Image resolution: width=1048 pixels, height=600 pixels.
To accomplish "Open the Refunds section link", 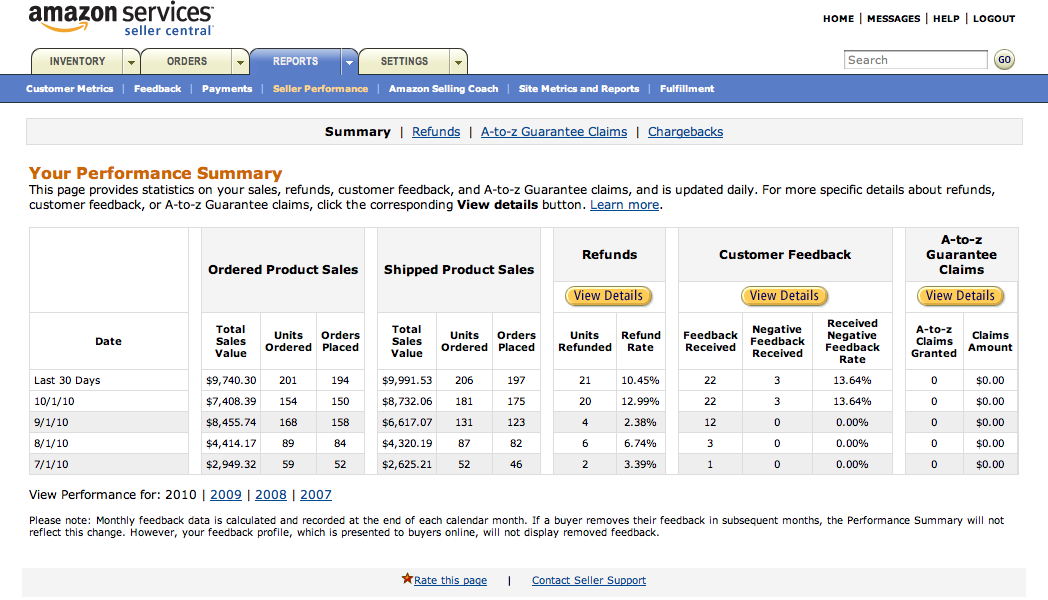I will point(436,132).
